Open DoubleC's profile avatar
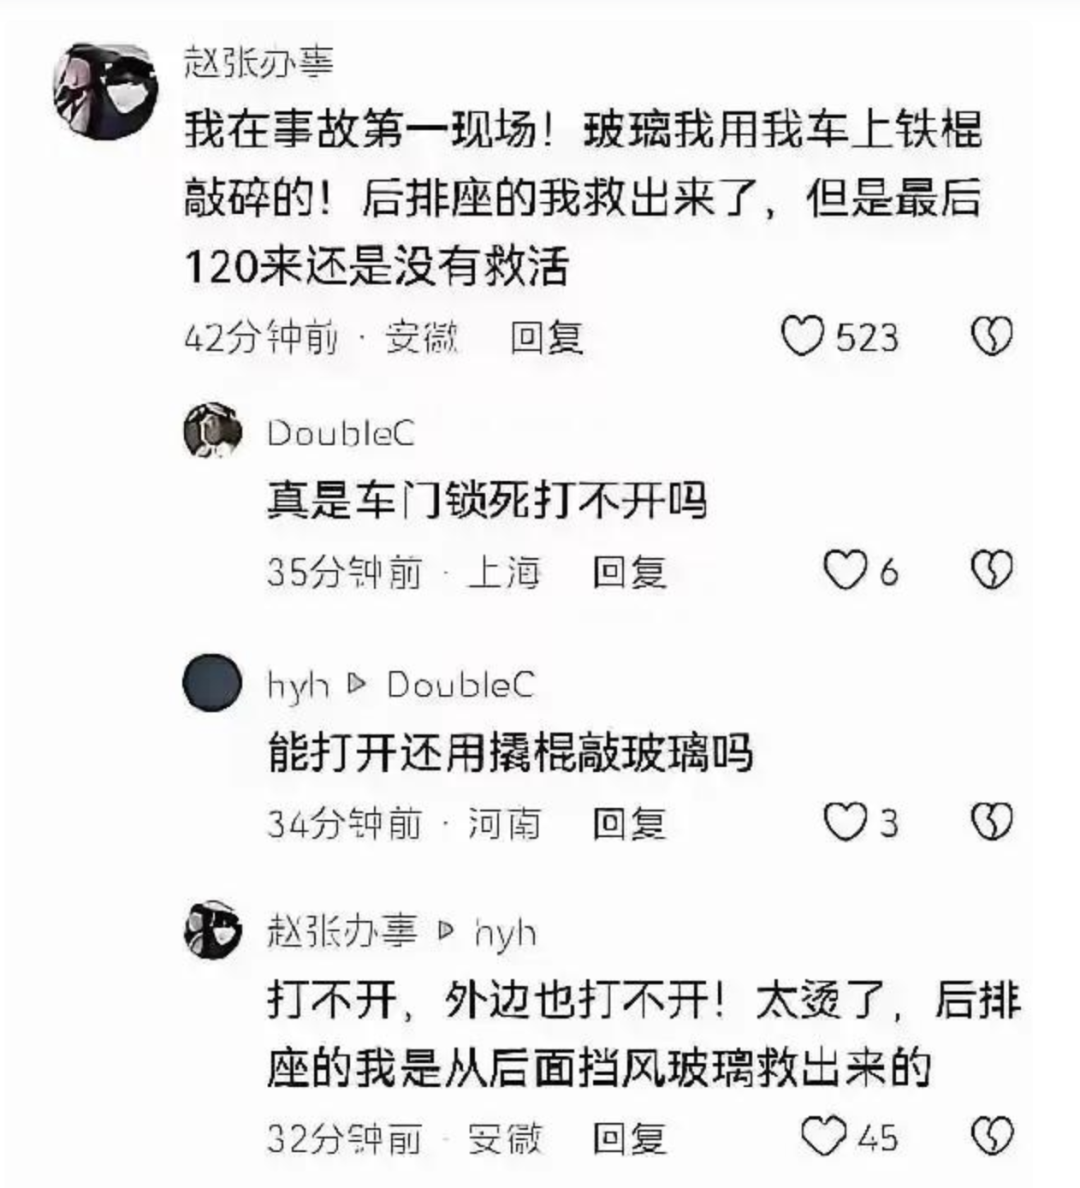 pos(213,430)
